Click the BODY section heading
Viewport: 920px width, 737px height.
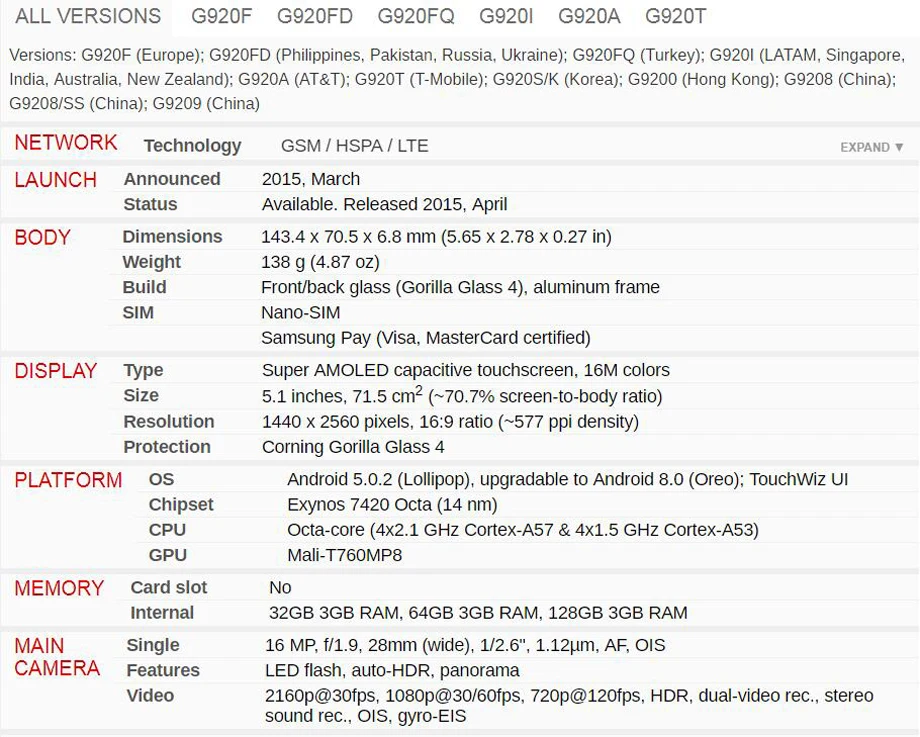click(42, 238)
